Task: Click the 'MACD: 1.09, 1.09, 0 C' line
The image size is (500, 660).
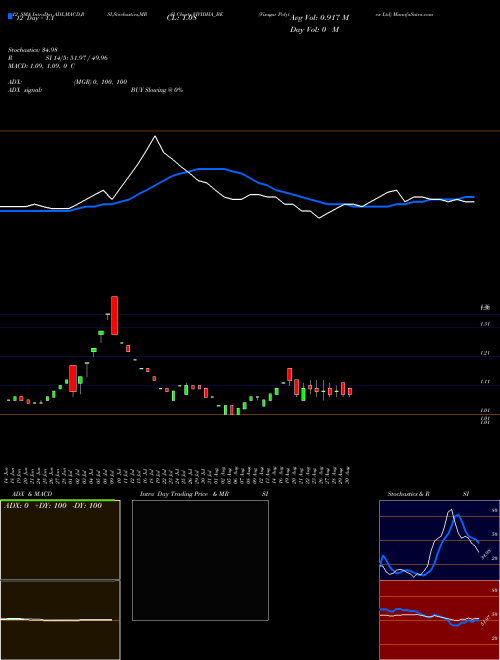Action: [41, 66]
